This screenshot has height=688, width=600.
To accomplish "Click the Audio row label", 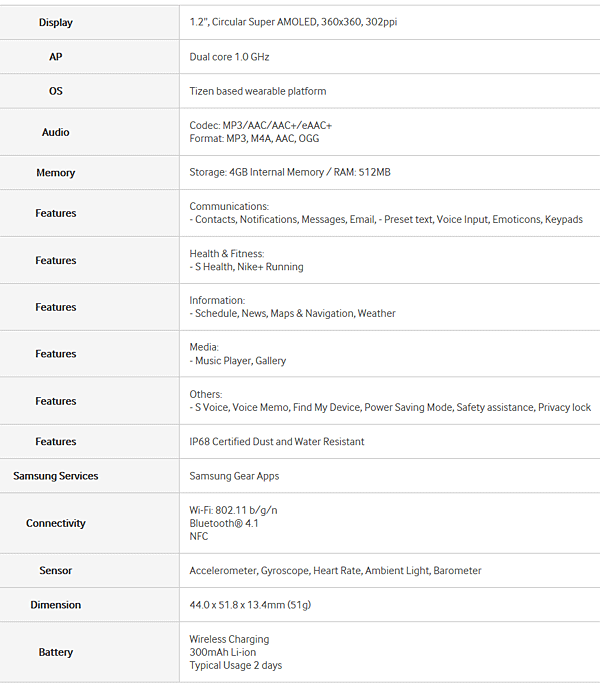I will click(56, 132).
